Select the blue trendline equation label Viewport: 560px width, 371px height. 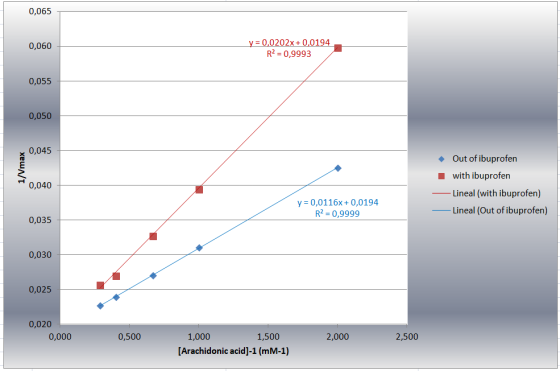(338, 203)
